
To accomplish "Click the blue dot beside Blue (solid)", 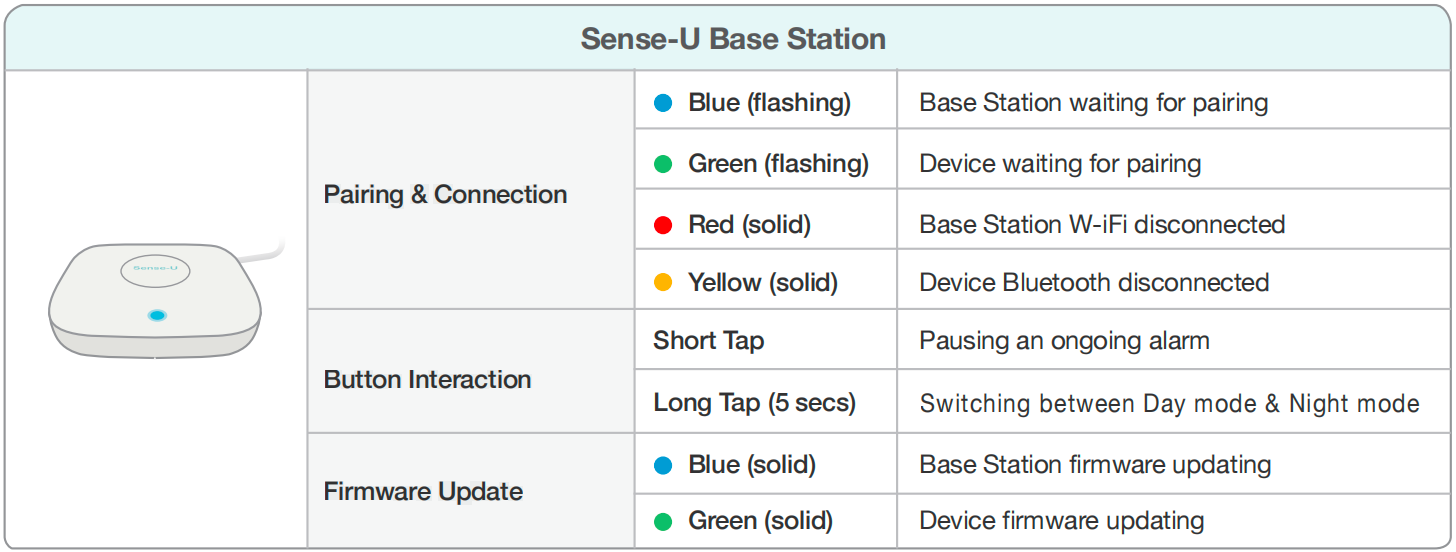I will tap(663, 465).
